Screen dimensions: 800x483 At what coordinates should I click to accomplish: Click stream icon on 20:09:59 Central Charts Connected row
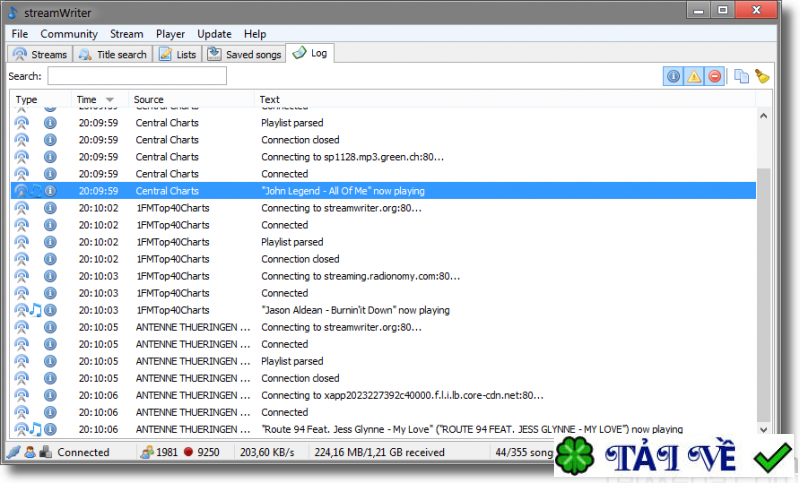coord(21,174)
